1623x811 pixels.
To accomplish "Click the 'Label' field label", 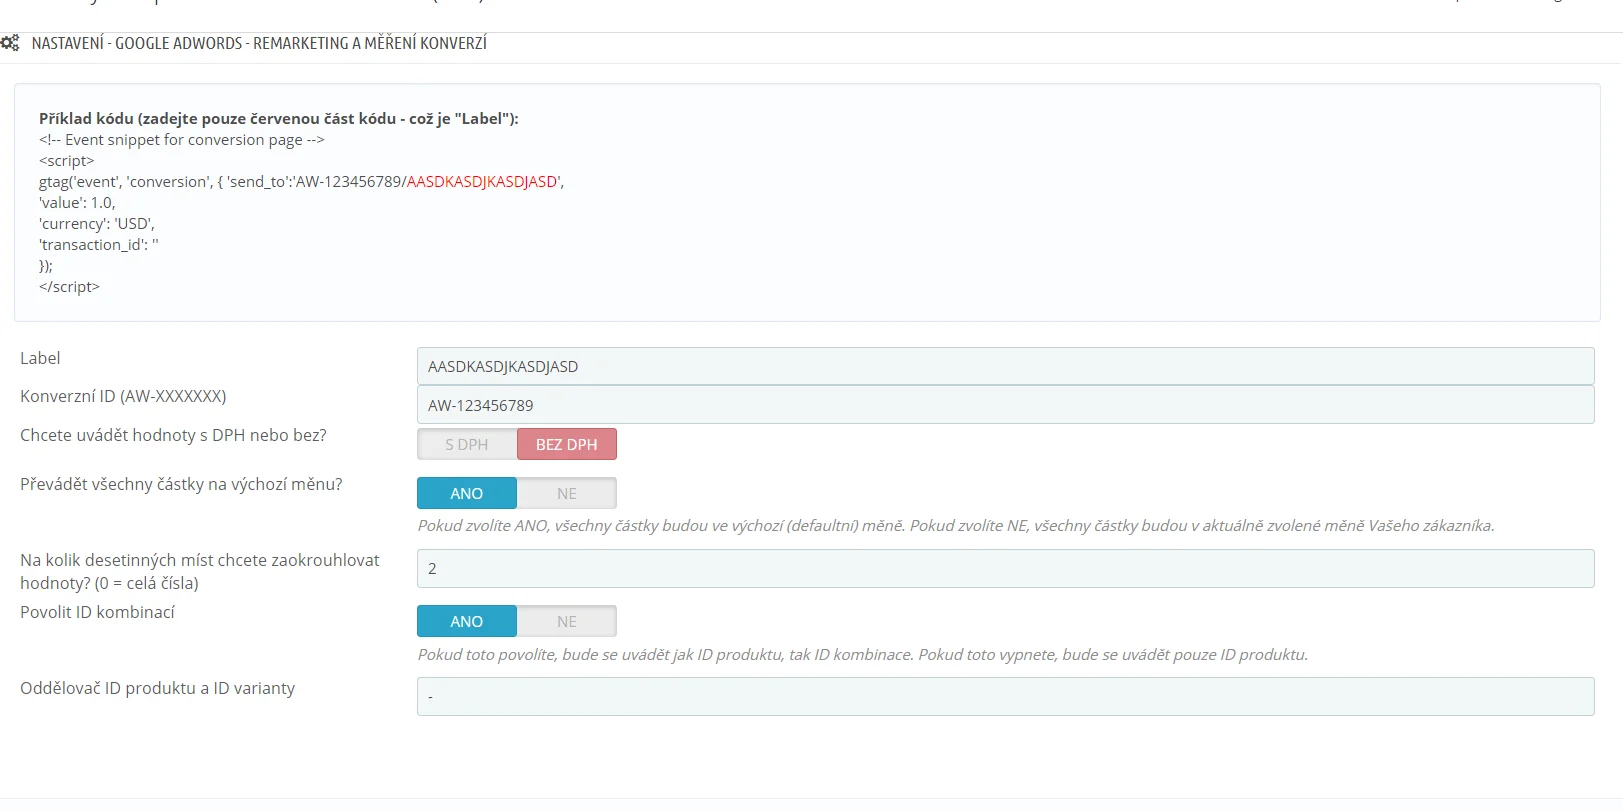I will click(40, 358).
